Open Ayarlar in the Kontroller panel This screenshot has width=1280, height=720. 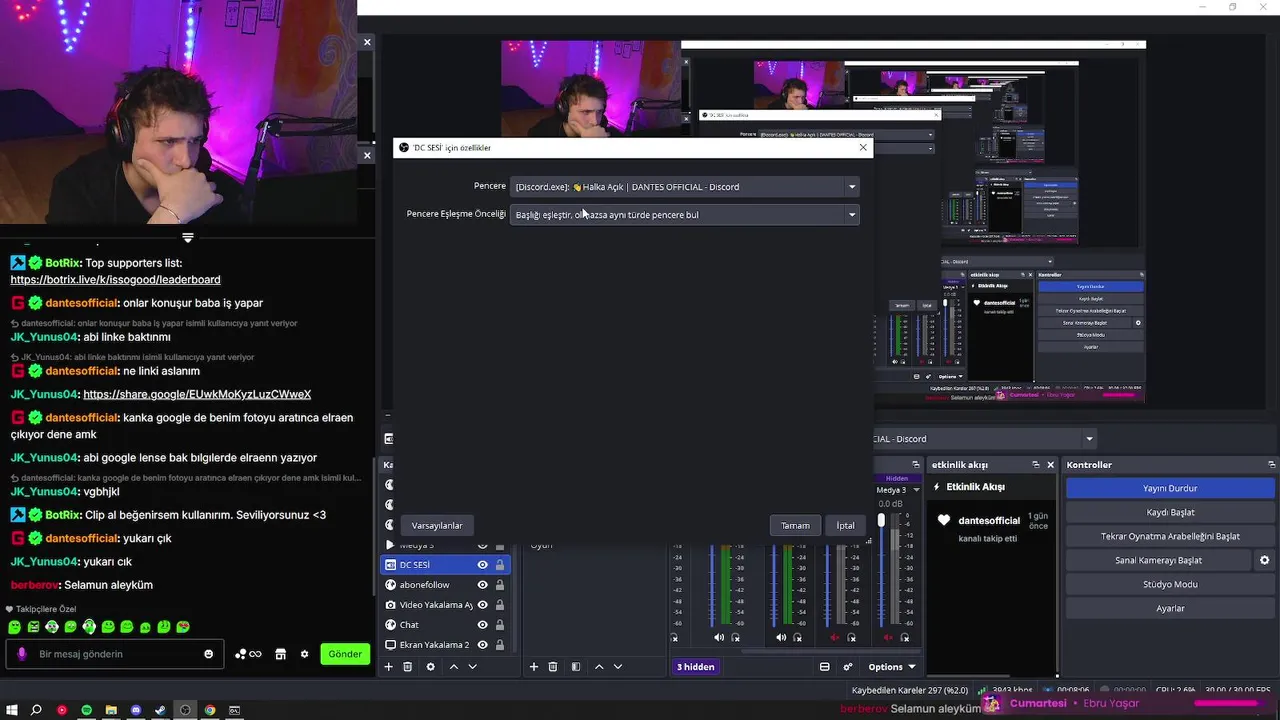[1170, 608]
